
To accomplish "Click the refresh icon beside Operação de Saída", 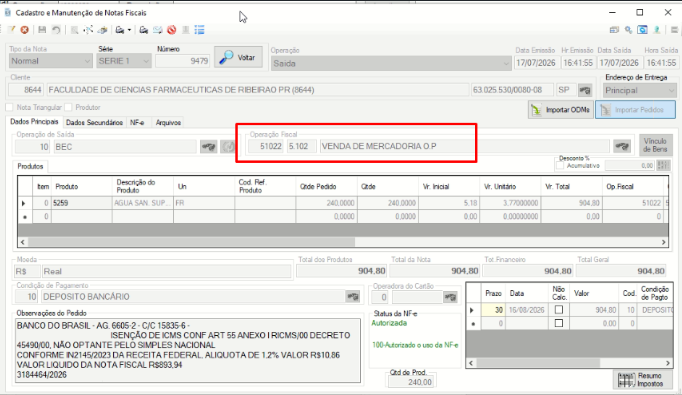I will [x=227, y=147].
